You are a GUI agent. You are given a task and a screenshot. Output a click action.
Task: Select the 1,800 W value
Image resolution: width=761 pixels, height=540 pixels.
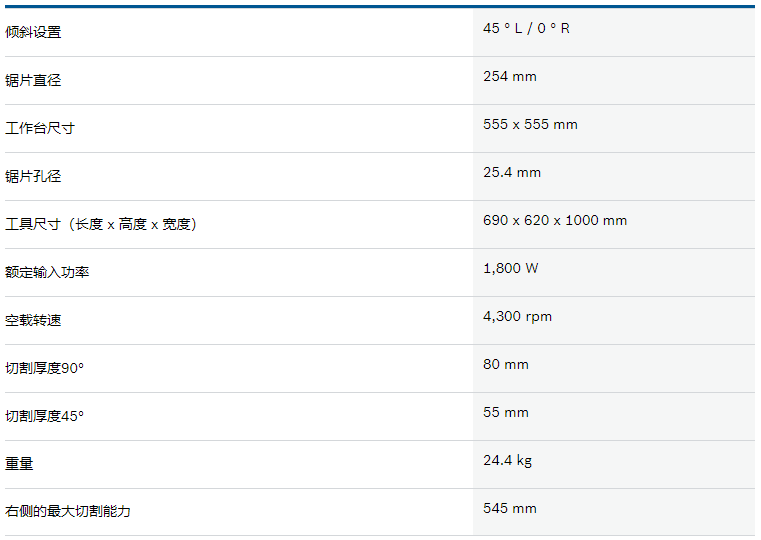click(510, 268)
